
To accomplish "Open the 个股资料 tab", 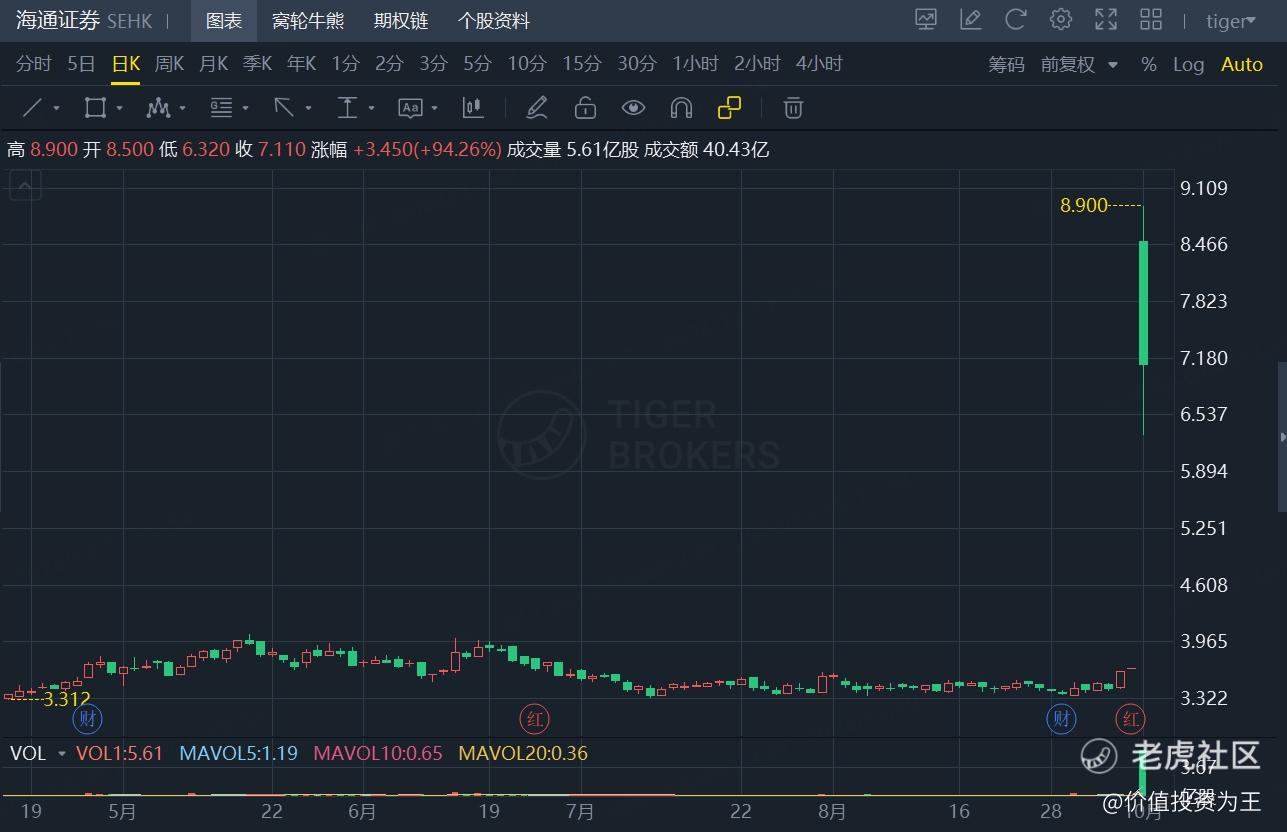I will (x=494, y=21).
